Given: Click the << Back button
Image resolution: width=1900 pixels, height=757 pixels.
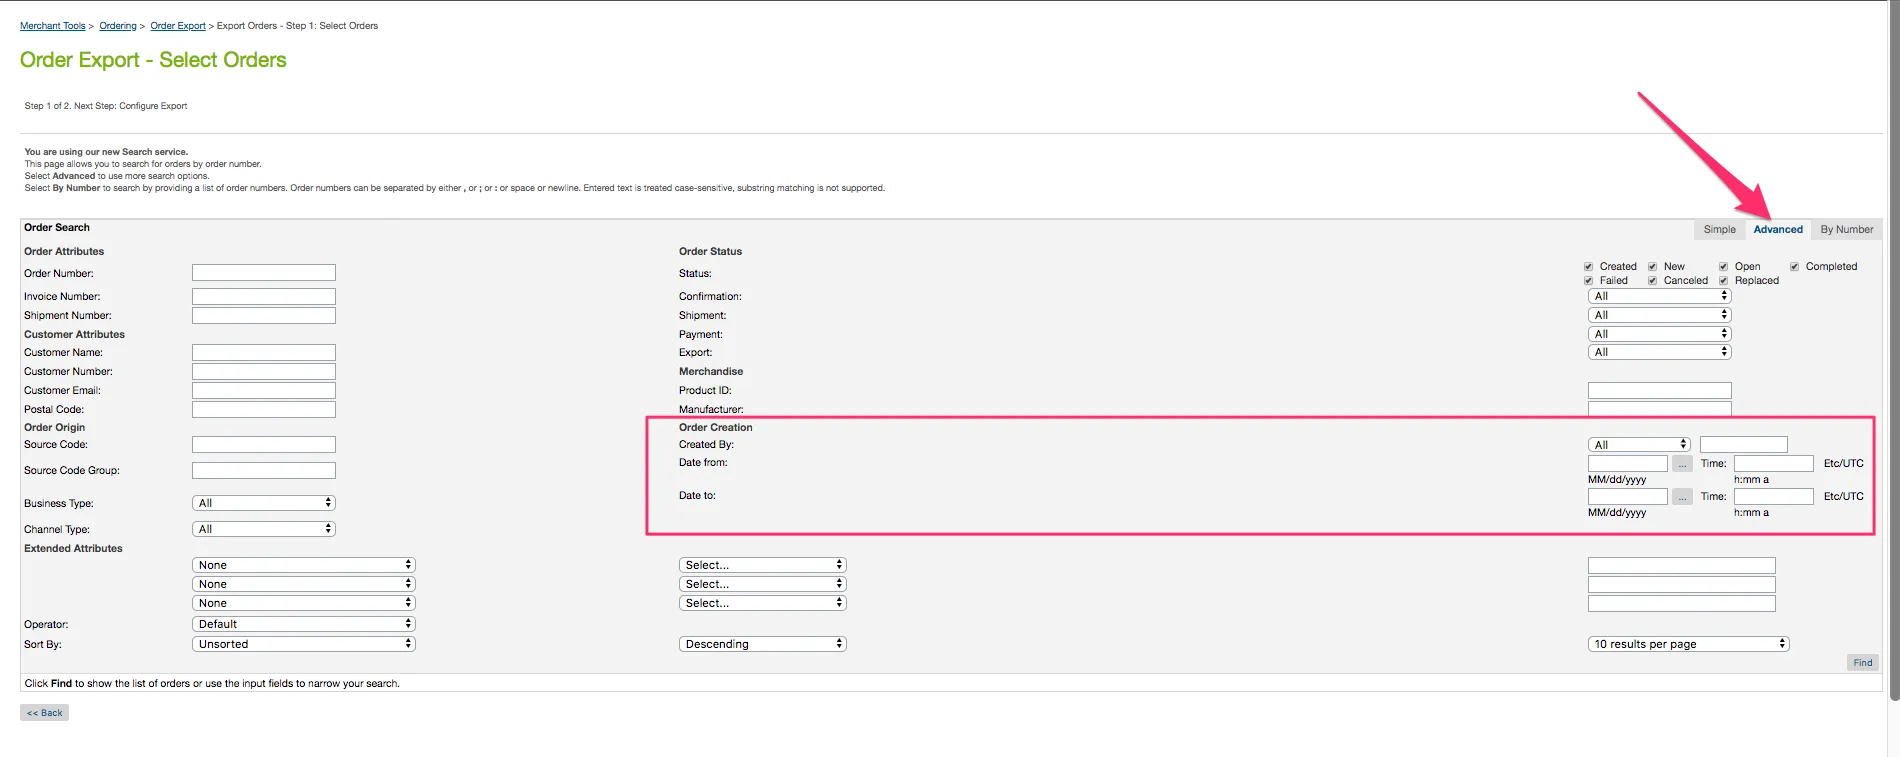Looking at the screenshot, I should (x=44, y=713).
